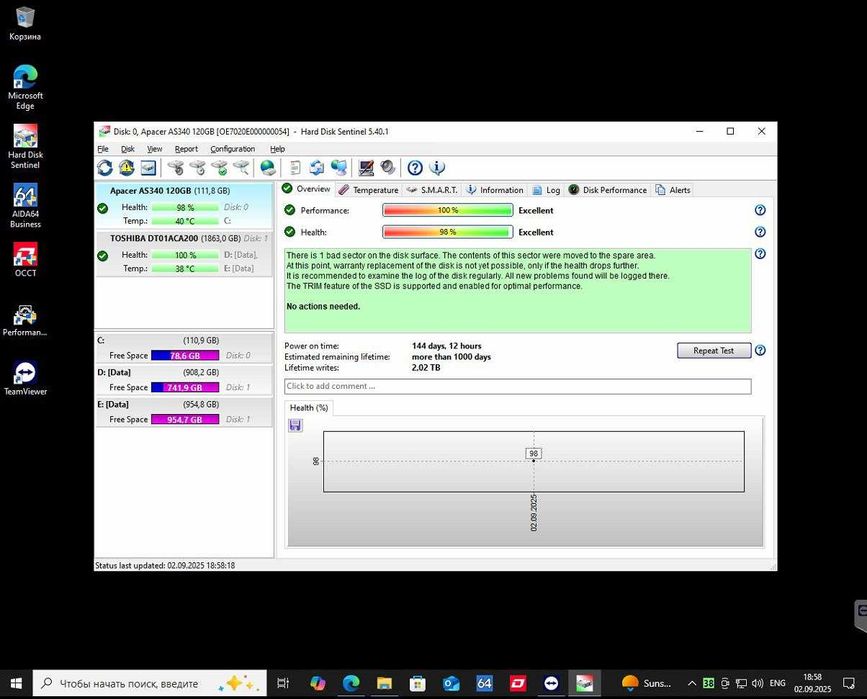Click the Windows Start button
This screenshot has height=699, width=867.
tap(16, 684)
